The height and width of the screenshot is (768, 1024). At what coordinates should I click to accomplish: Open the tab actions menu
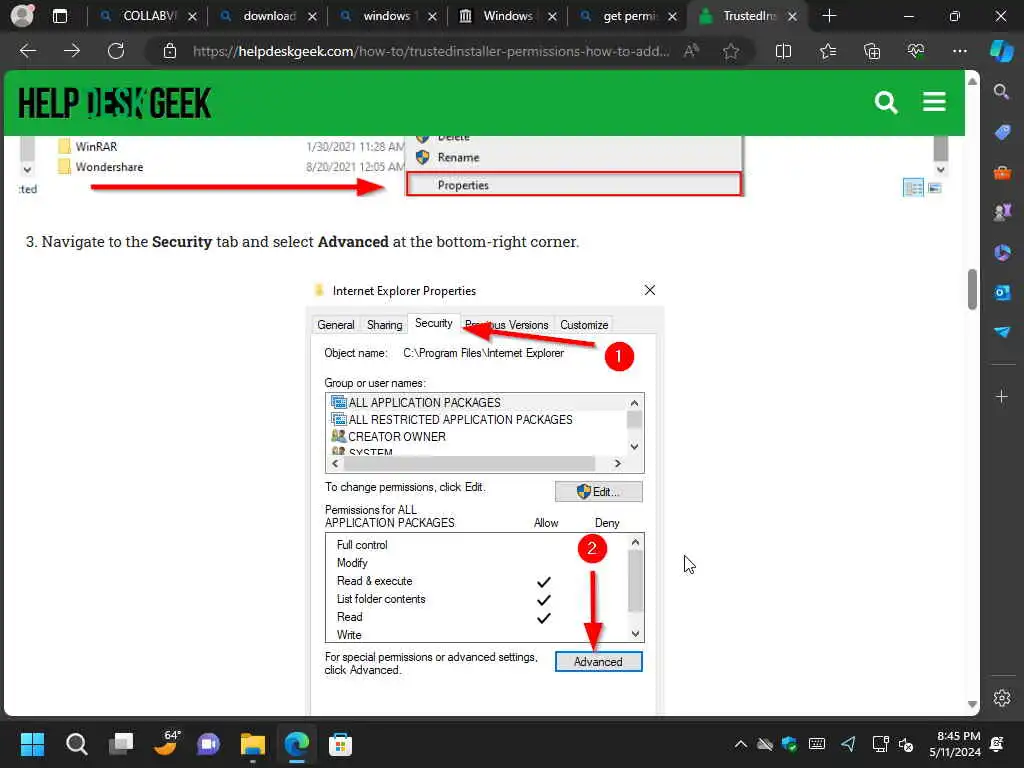coord(59,16)
